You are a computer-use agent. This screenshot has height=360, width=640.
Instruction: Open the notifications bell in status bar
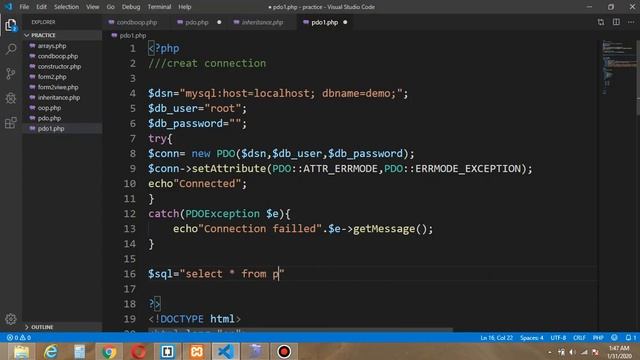pyautogui.click(x=631, y=338)
